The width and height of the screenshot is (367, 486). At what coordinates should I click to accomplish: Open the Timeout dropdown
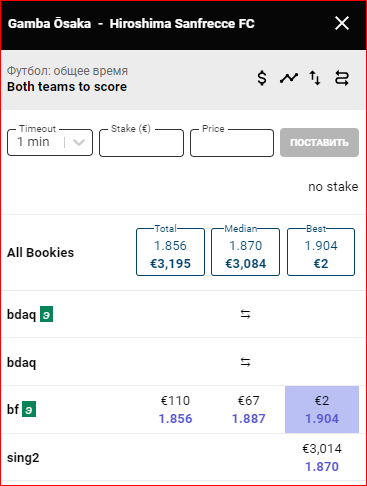point(50,142)
